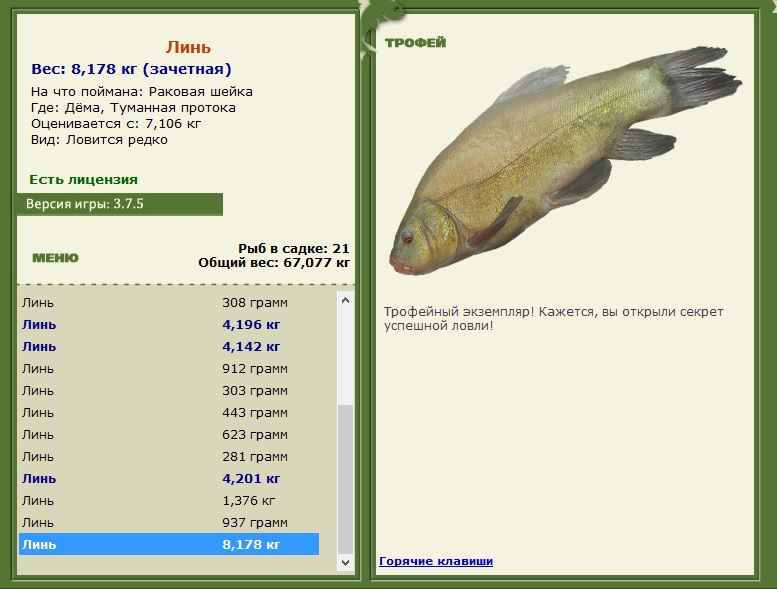The height and width of the screenshot is (589, 777).
Task: Click the Общий вес: 67,077 кг text
Action: pos(274,263)
